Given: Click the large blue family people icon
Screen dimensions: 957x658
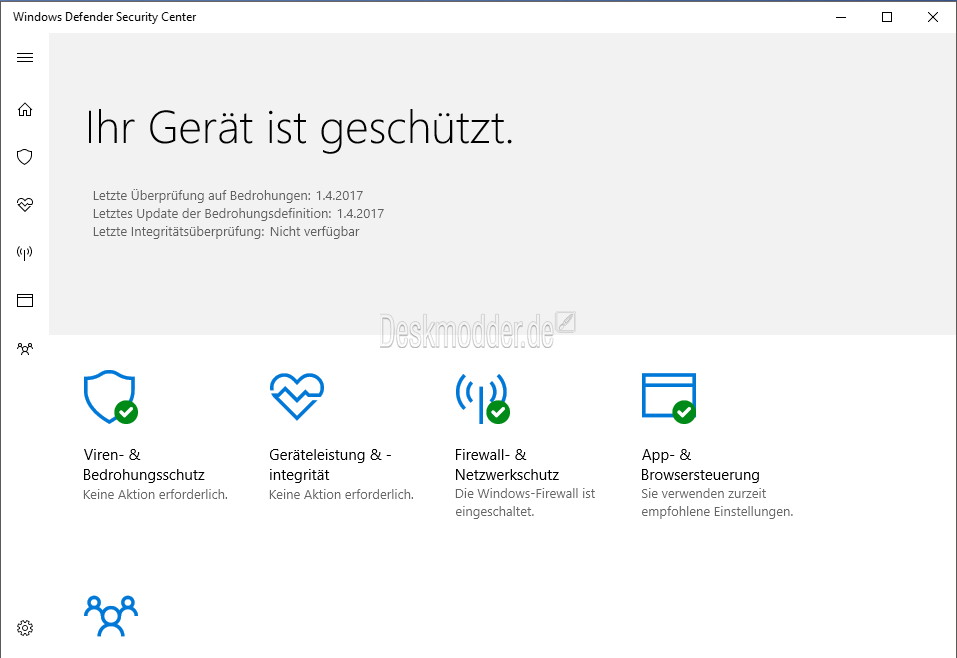Looking at the screenshot, I should point(110,616).
